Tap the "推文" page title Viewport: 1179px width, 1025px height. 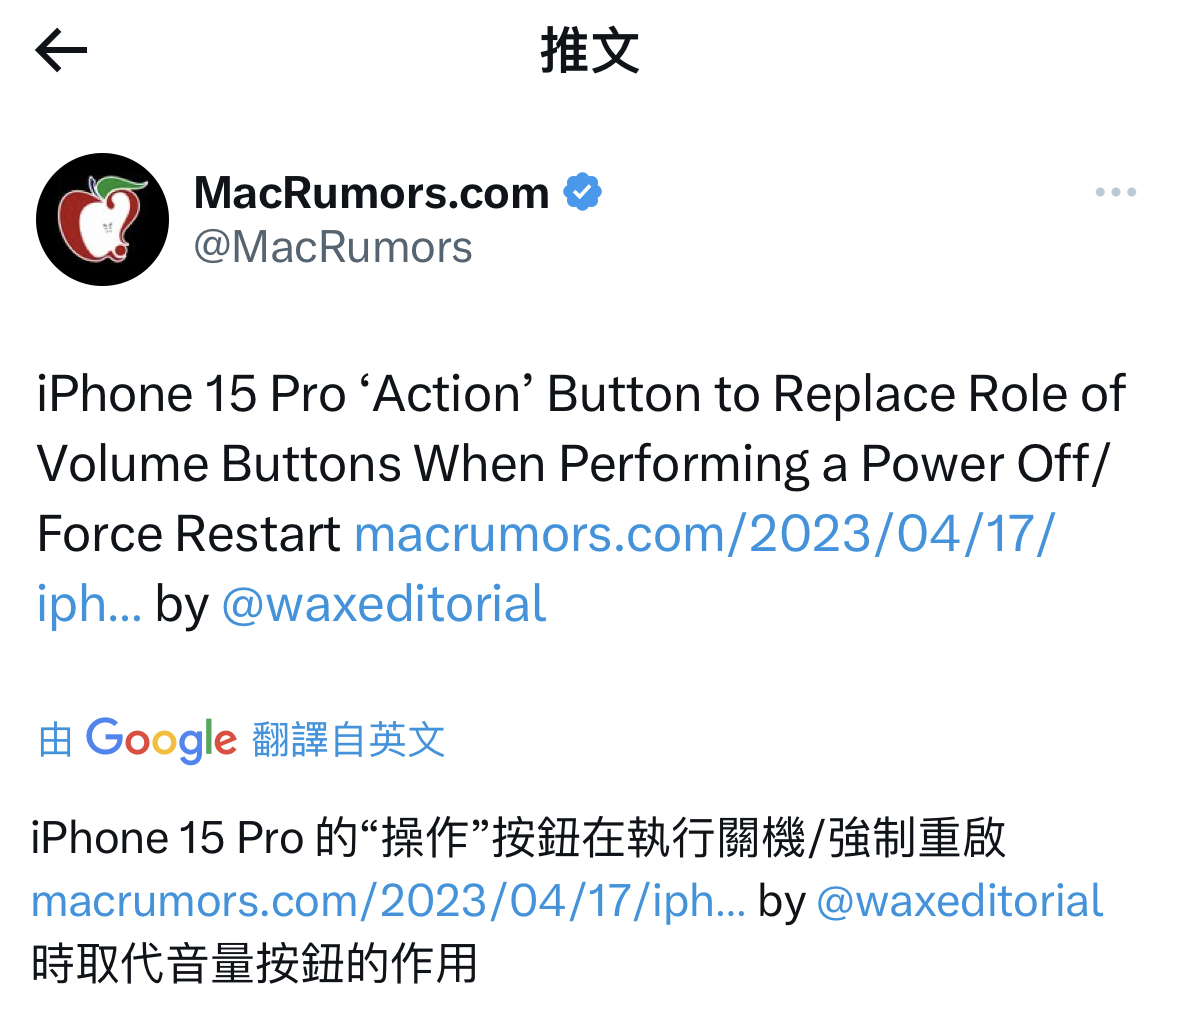(x=590, y=50)
